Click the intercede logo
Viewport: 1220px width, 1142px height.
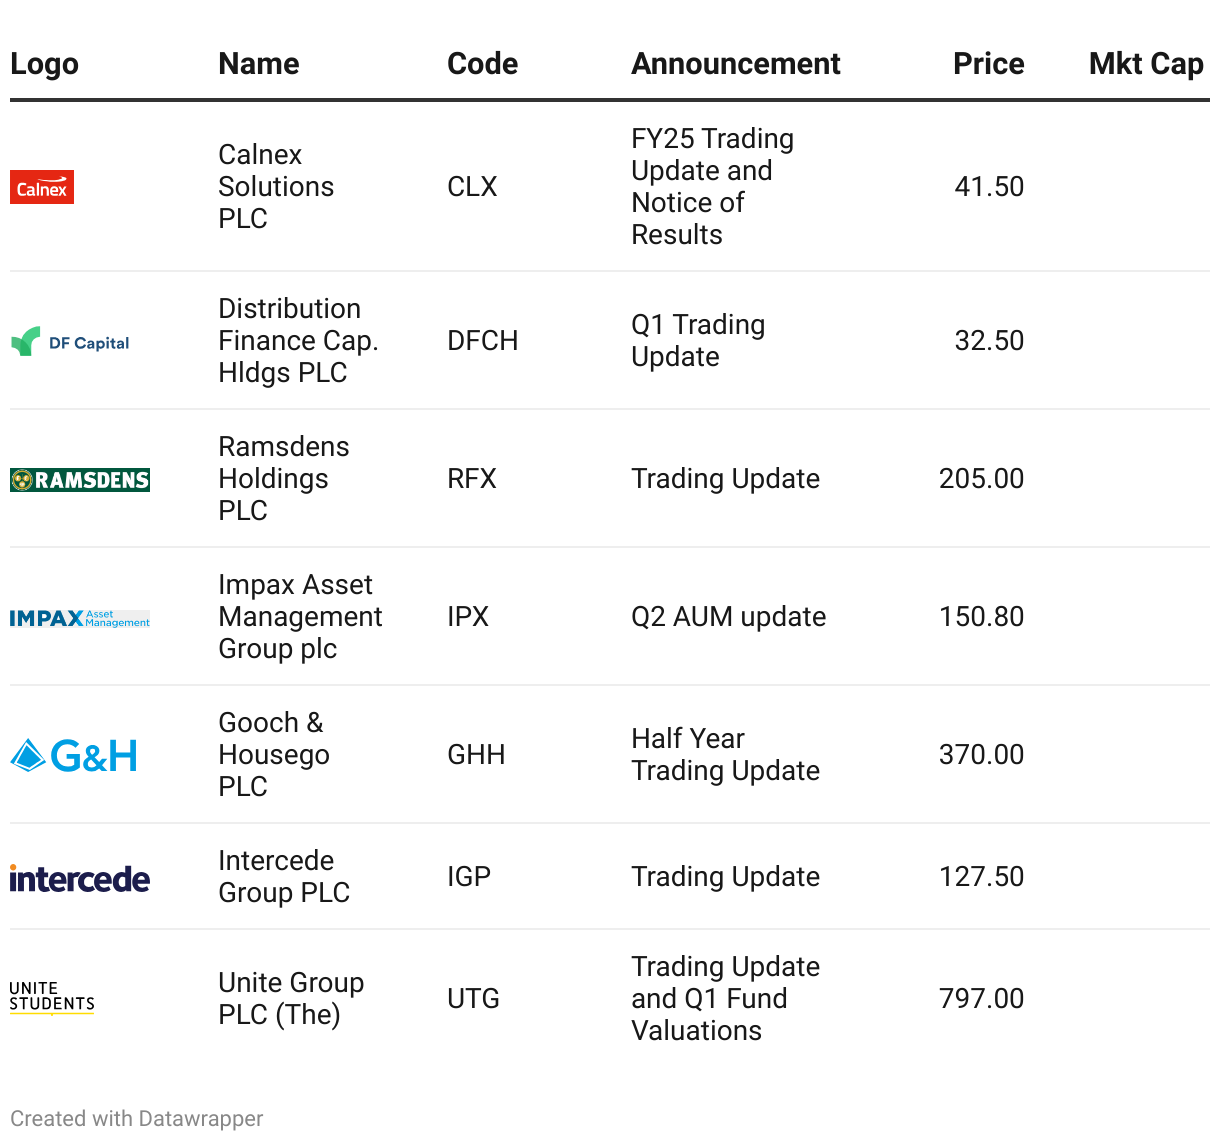pyautogui.click(x=80, y=878)
